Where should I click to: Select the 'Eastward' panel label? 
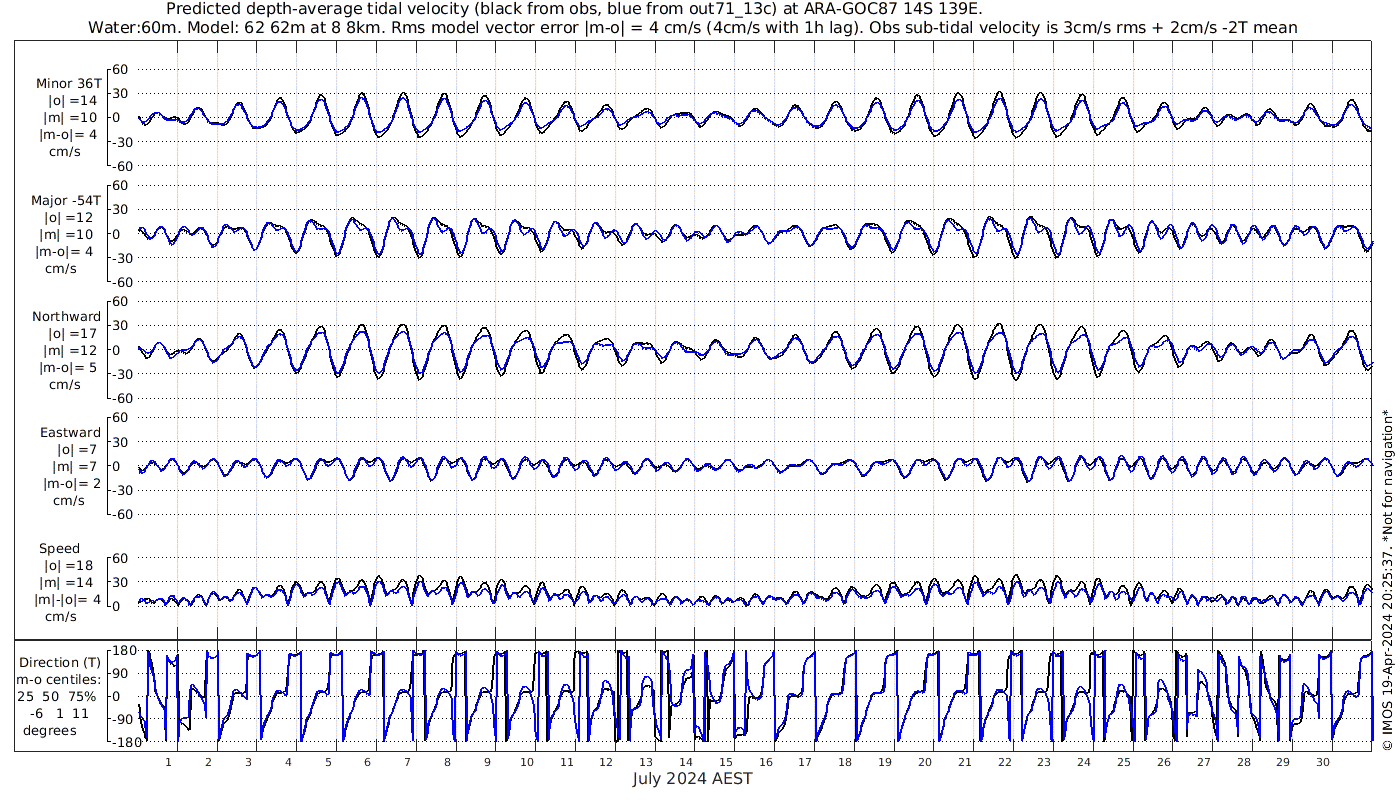pyautogui.click(x=70, y=433)
